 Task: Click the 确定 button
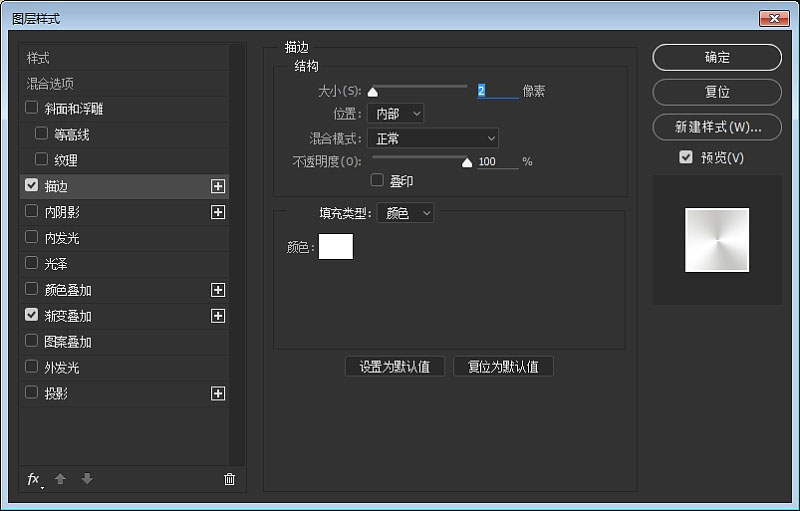click(717, 57)
